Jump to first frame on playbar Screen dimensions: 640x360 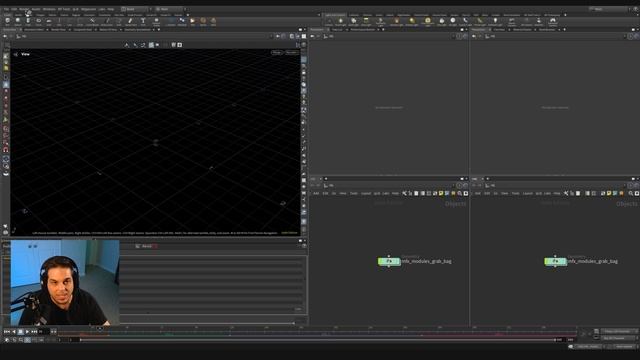point(7,331)
